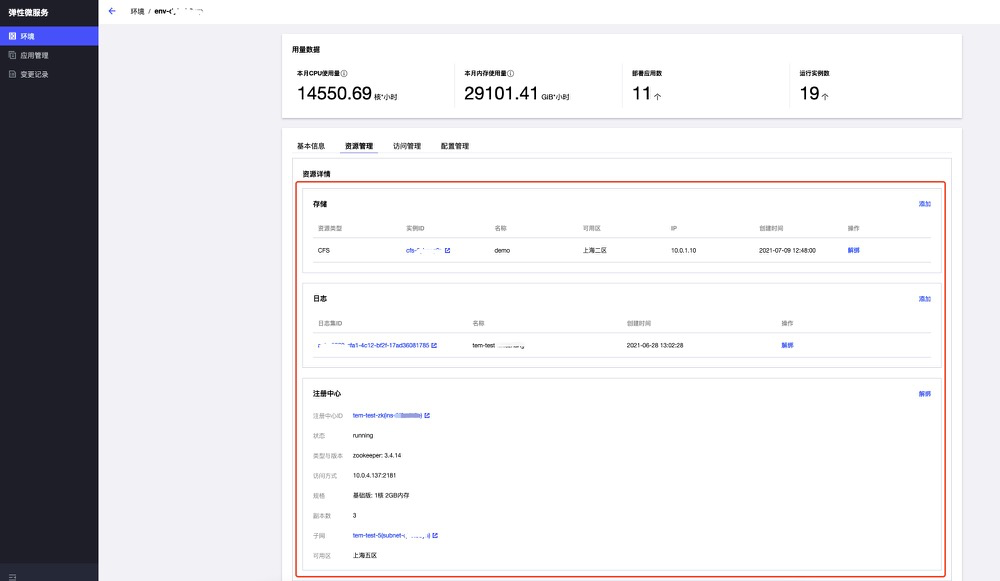Click the back arrow beside 环境 breadcrumb
This screenshot has width=1000, height=581.
[x=111, y=11]
